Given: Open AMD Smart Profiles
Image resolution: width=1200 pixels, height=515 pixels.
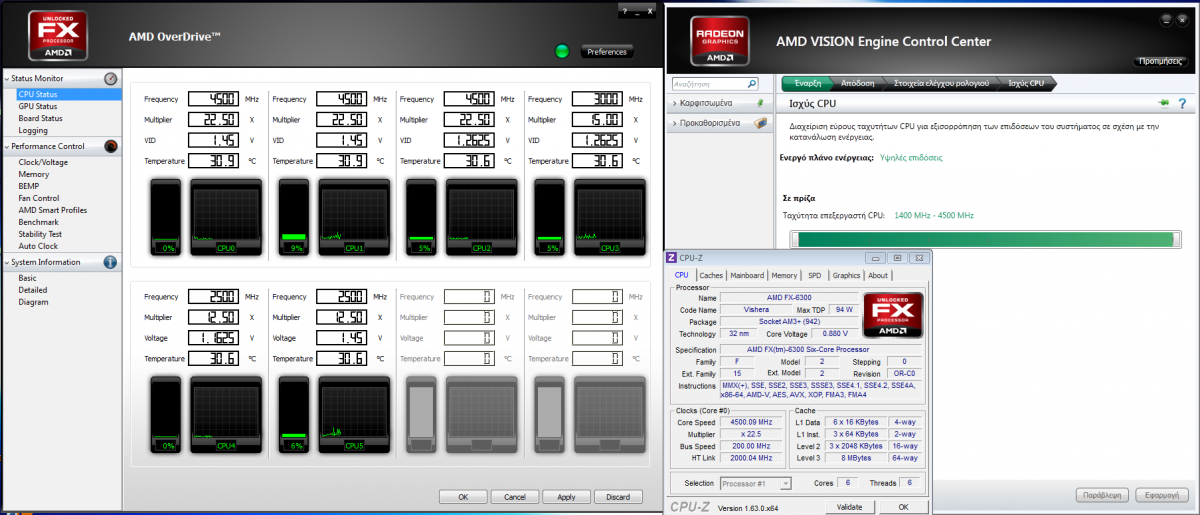Looking at the screenshot, I should click(53, 210).
